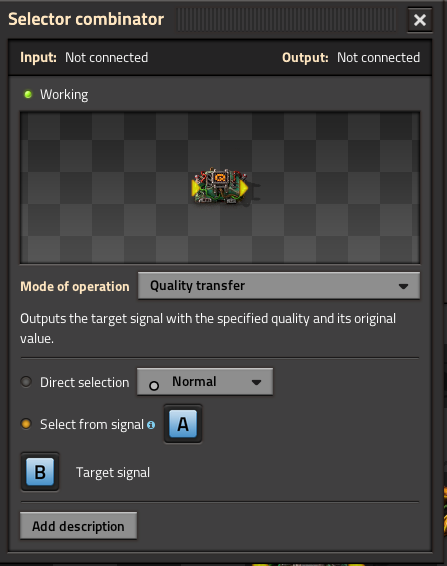447x566 pixels.
Task: Open the Normal quality dropdown
Action: pyautogui.click(x=205, y=382)
